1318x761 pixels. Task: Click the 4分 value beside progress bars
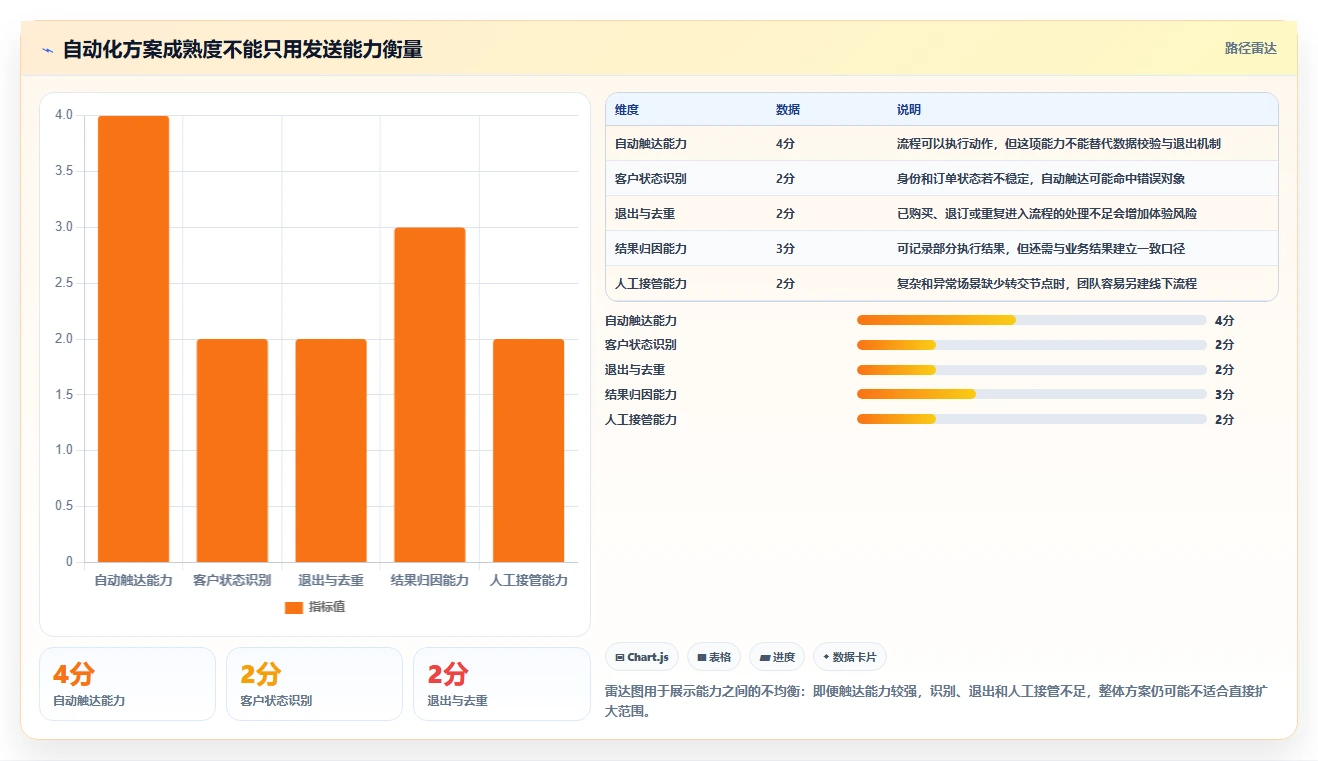1225,321
